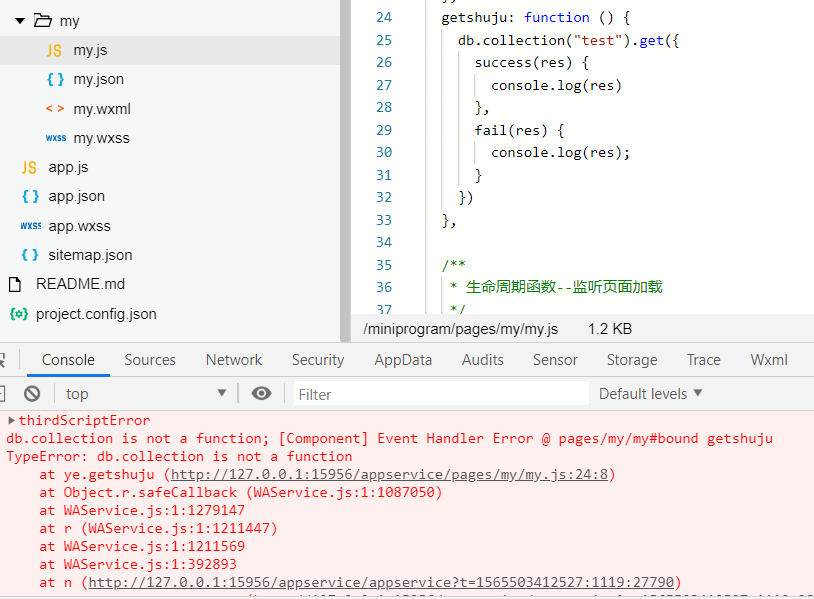
Task: Click the wxss icon beside app.wxss
Action: (31, 226)
